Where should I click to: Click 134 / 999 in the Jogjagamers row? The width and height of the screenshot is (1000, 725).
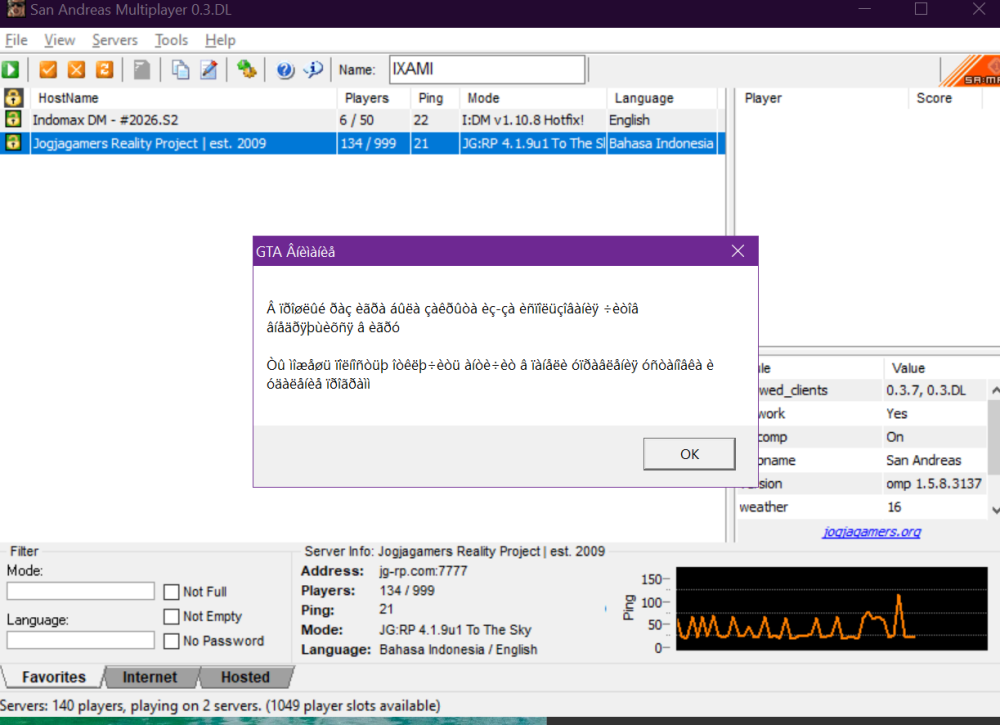tap(368, 143)
